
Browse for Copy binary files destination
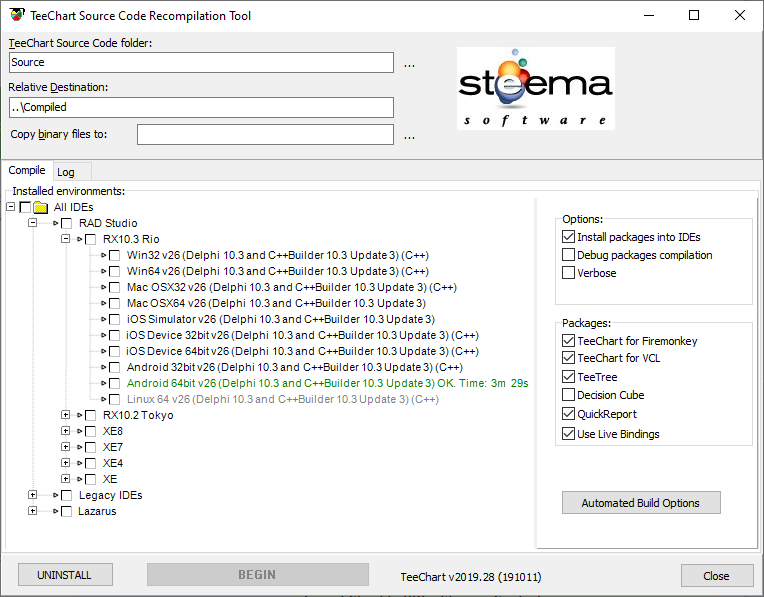click(x=409, y=136)
